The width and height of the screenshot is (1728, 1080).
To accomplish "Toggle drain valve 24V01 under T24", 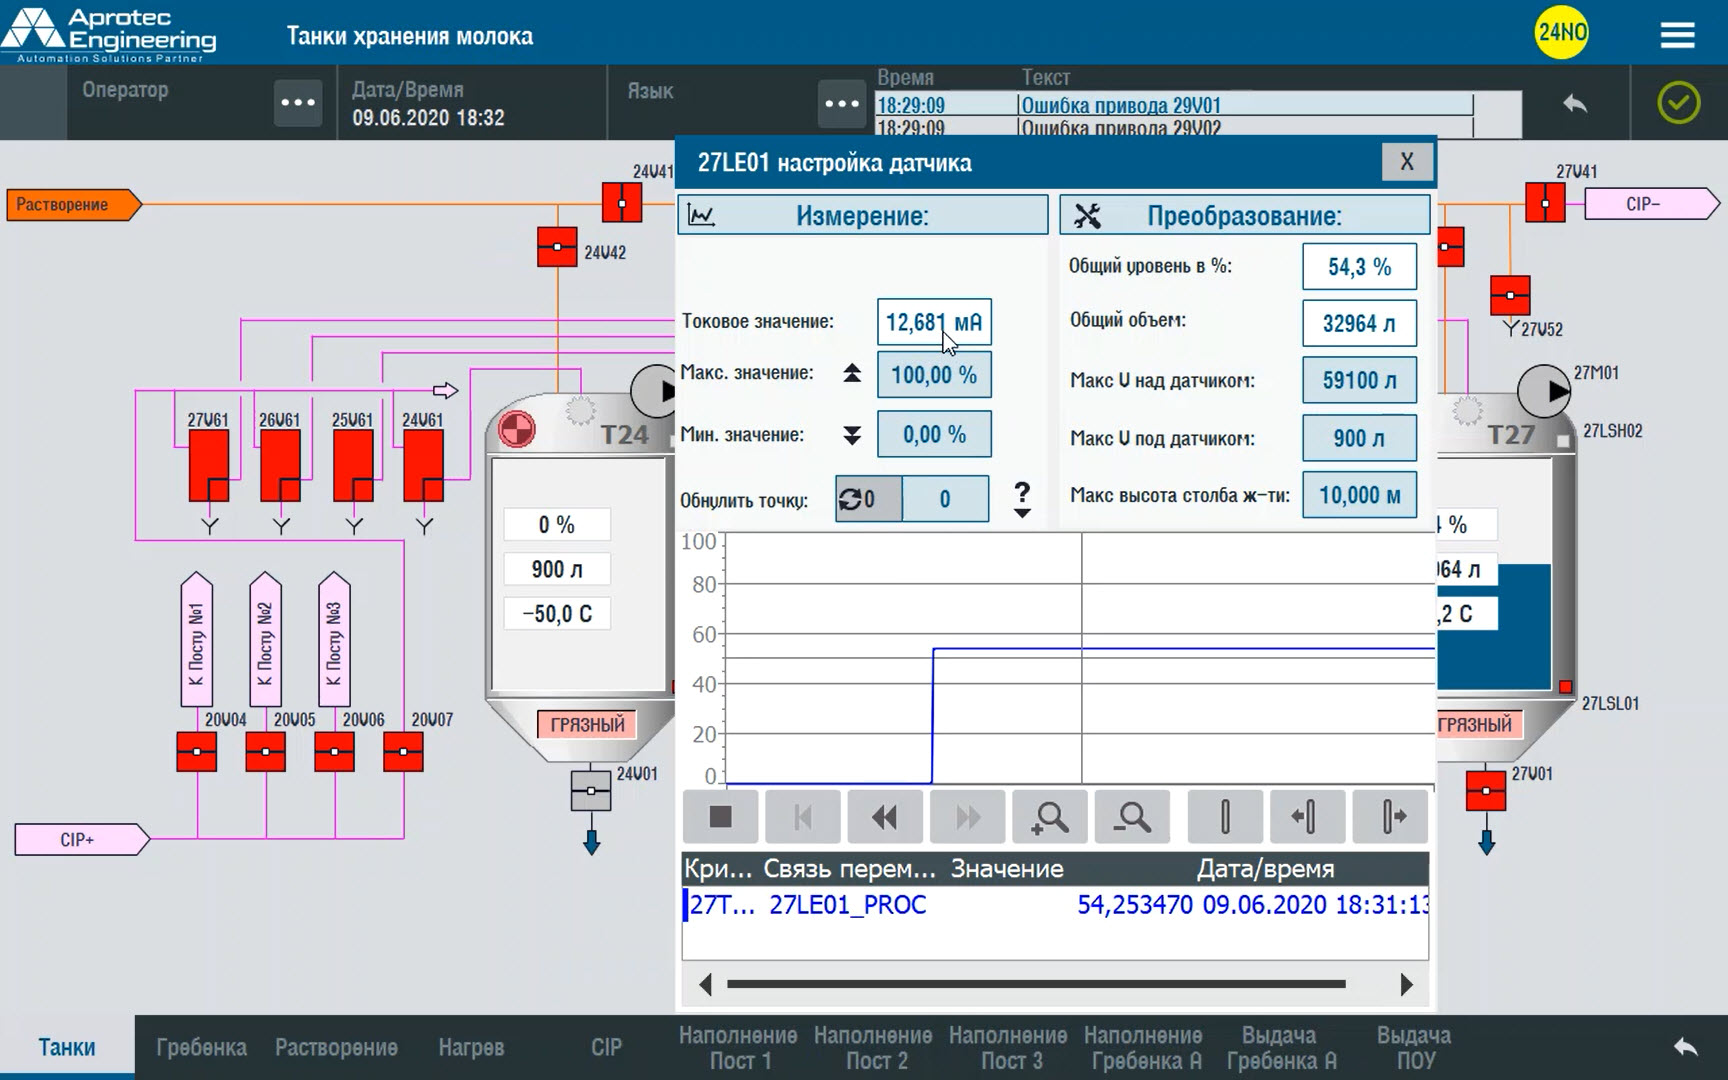I will tap(591, 791).
